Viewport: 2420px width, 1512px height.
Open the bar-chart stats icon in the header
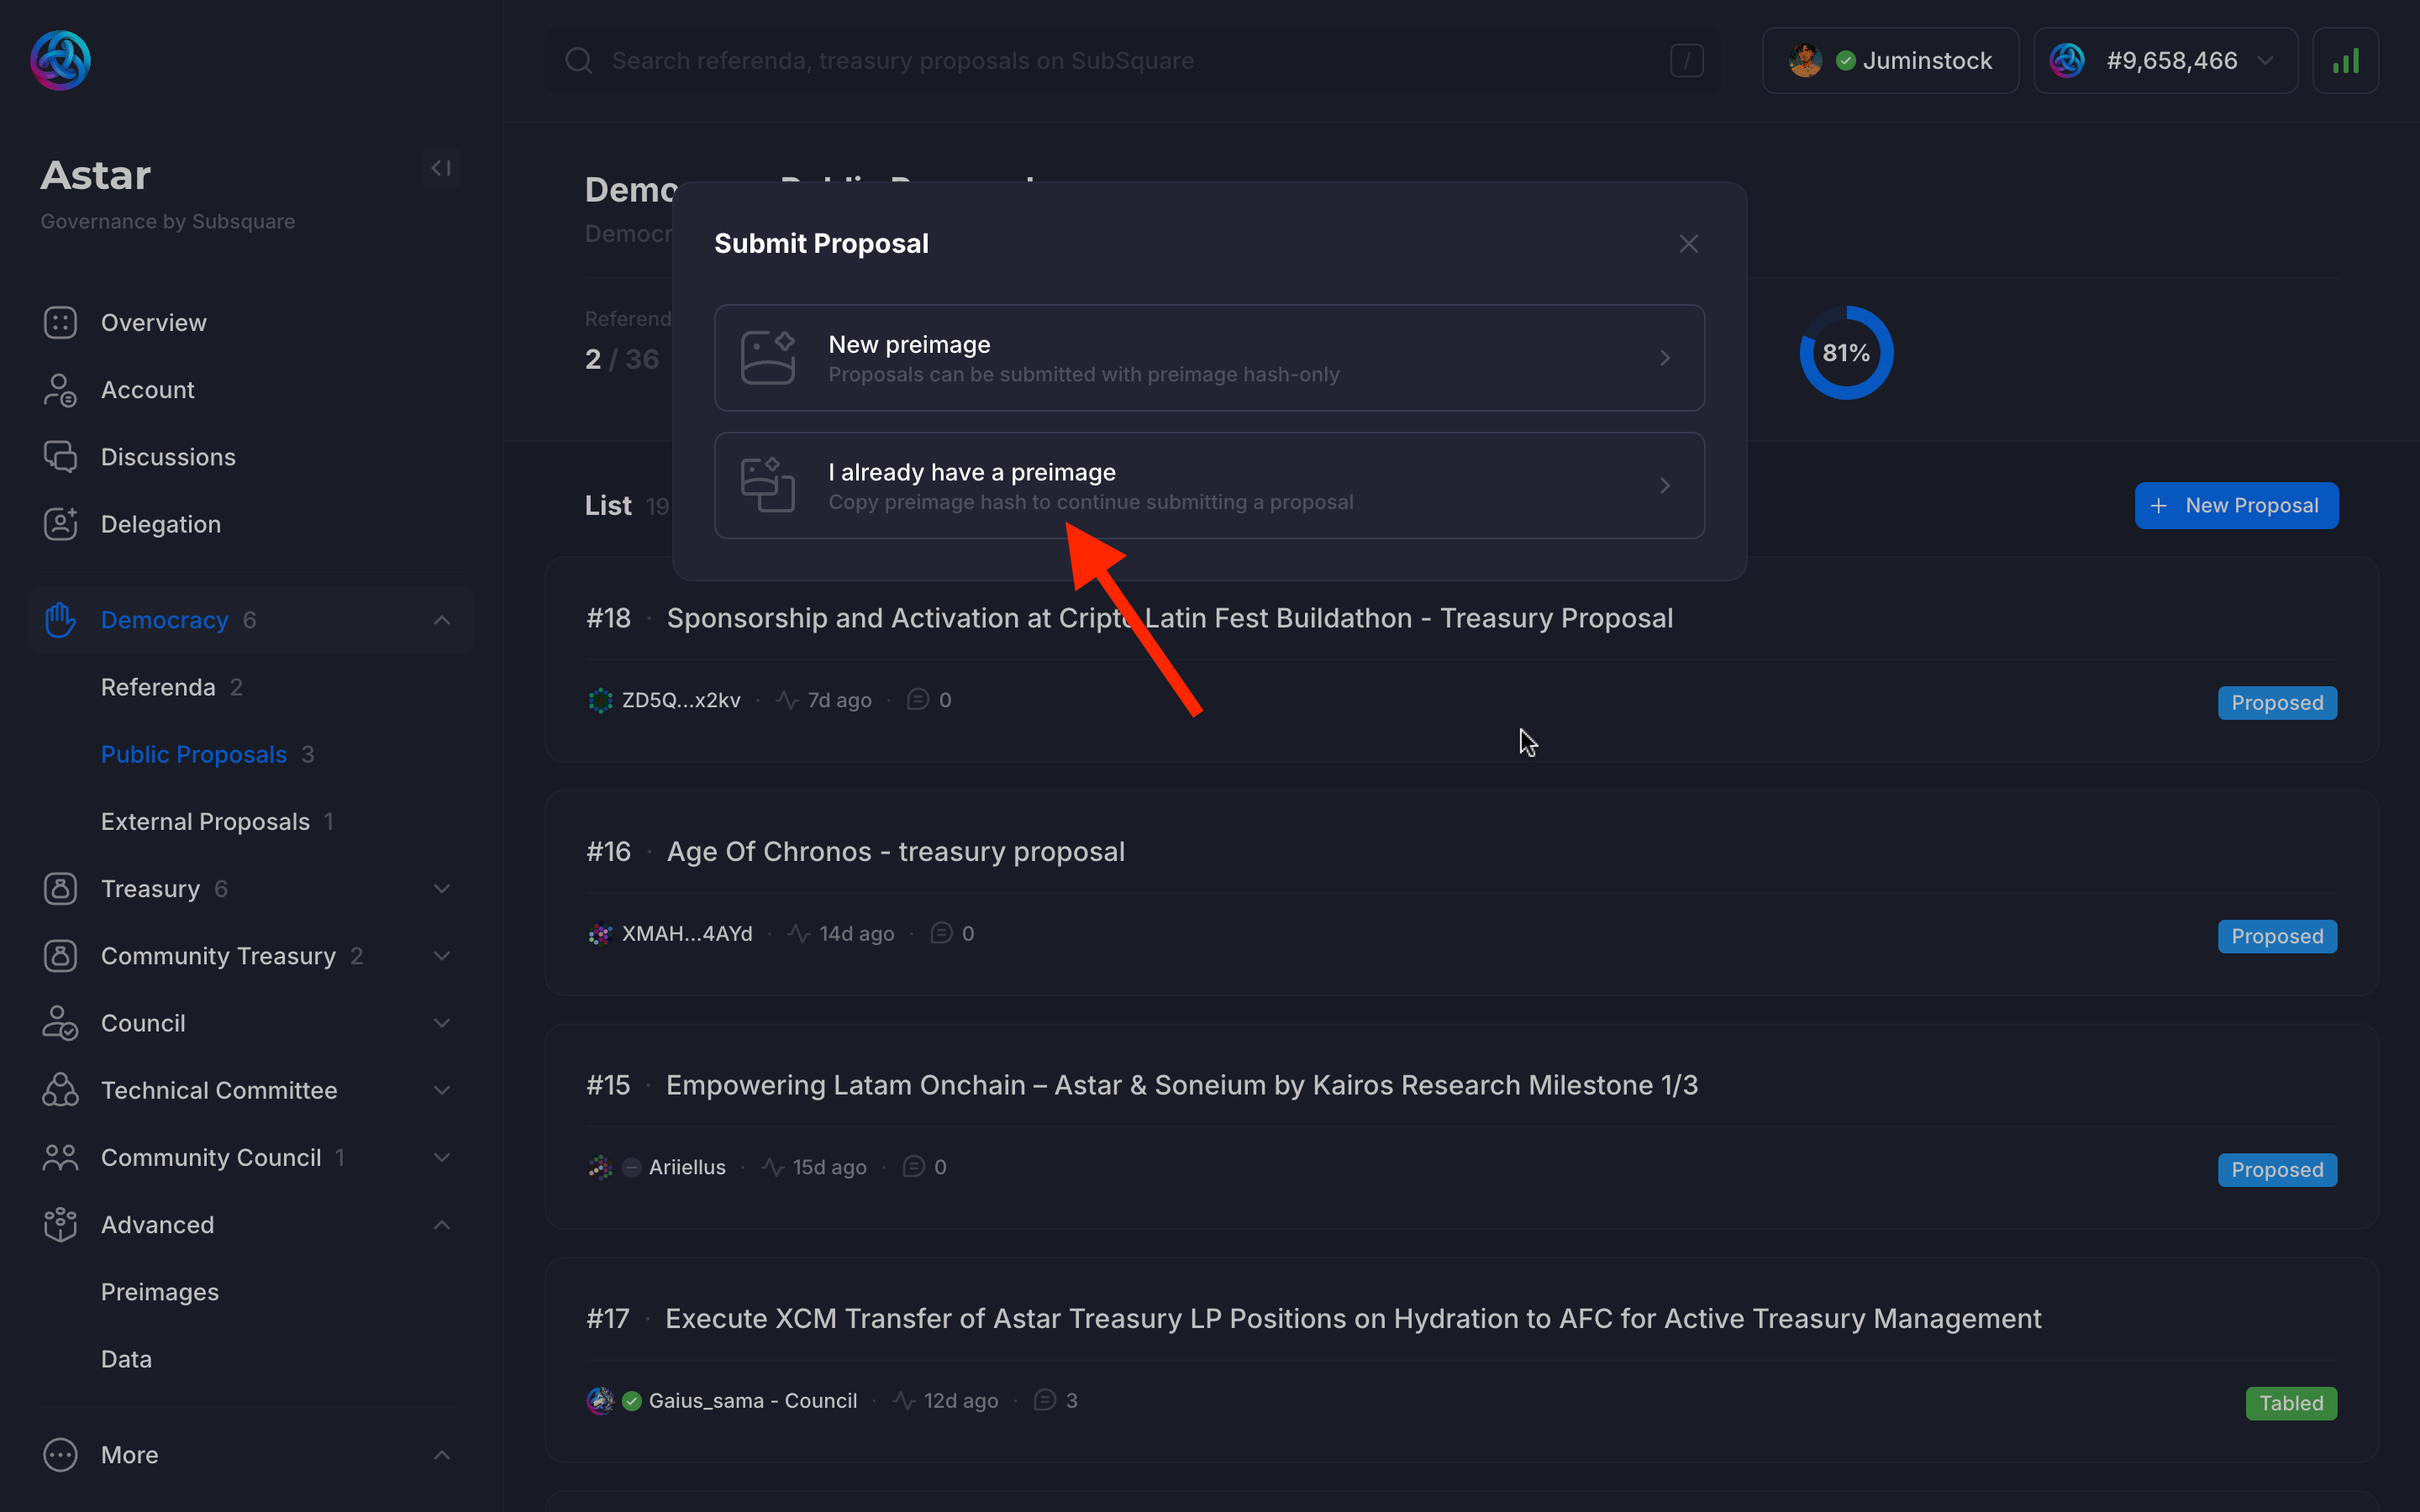(x=2345, y=61)
